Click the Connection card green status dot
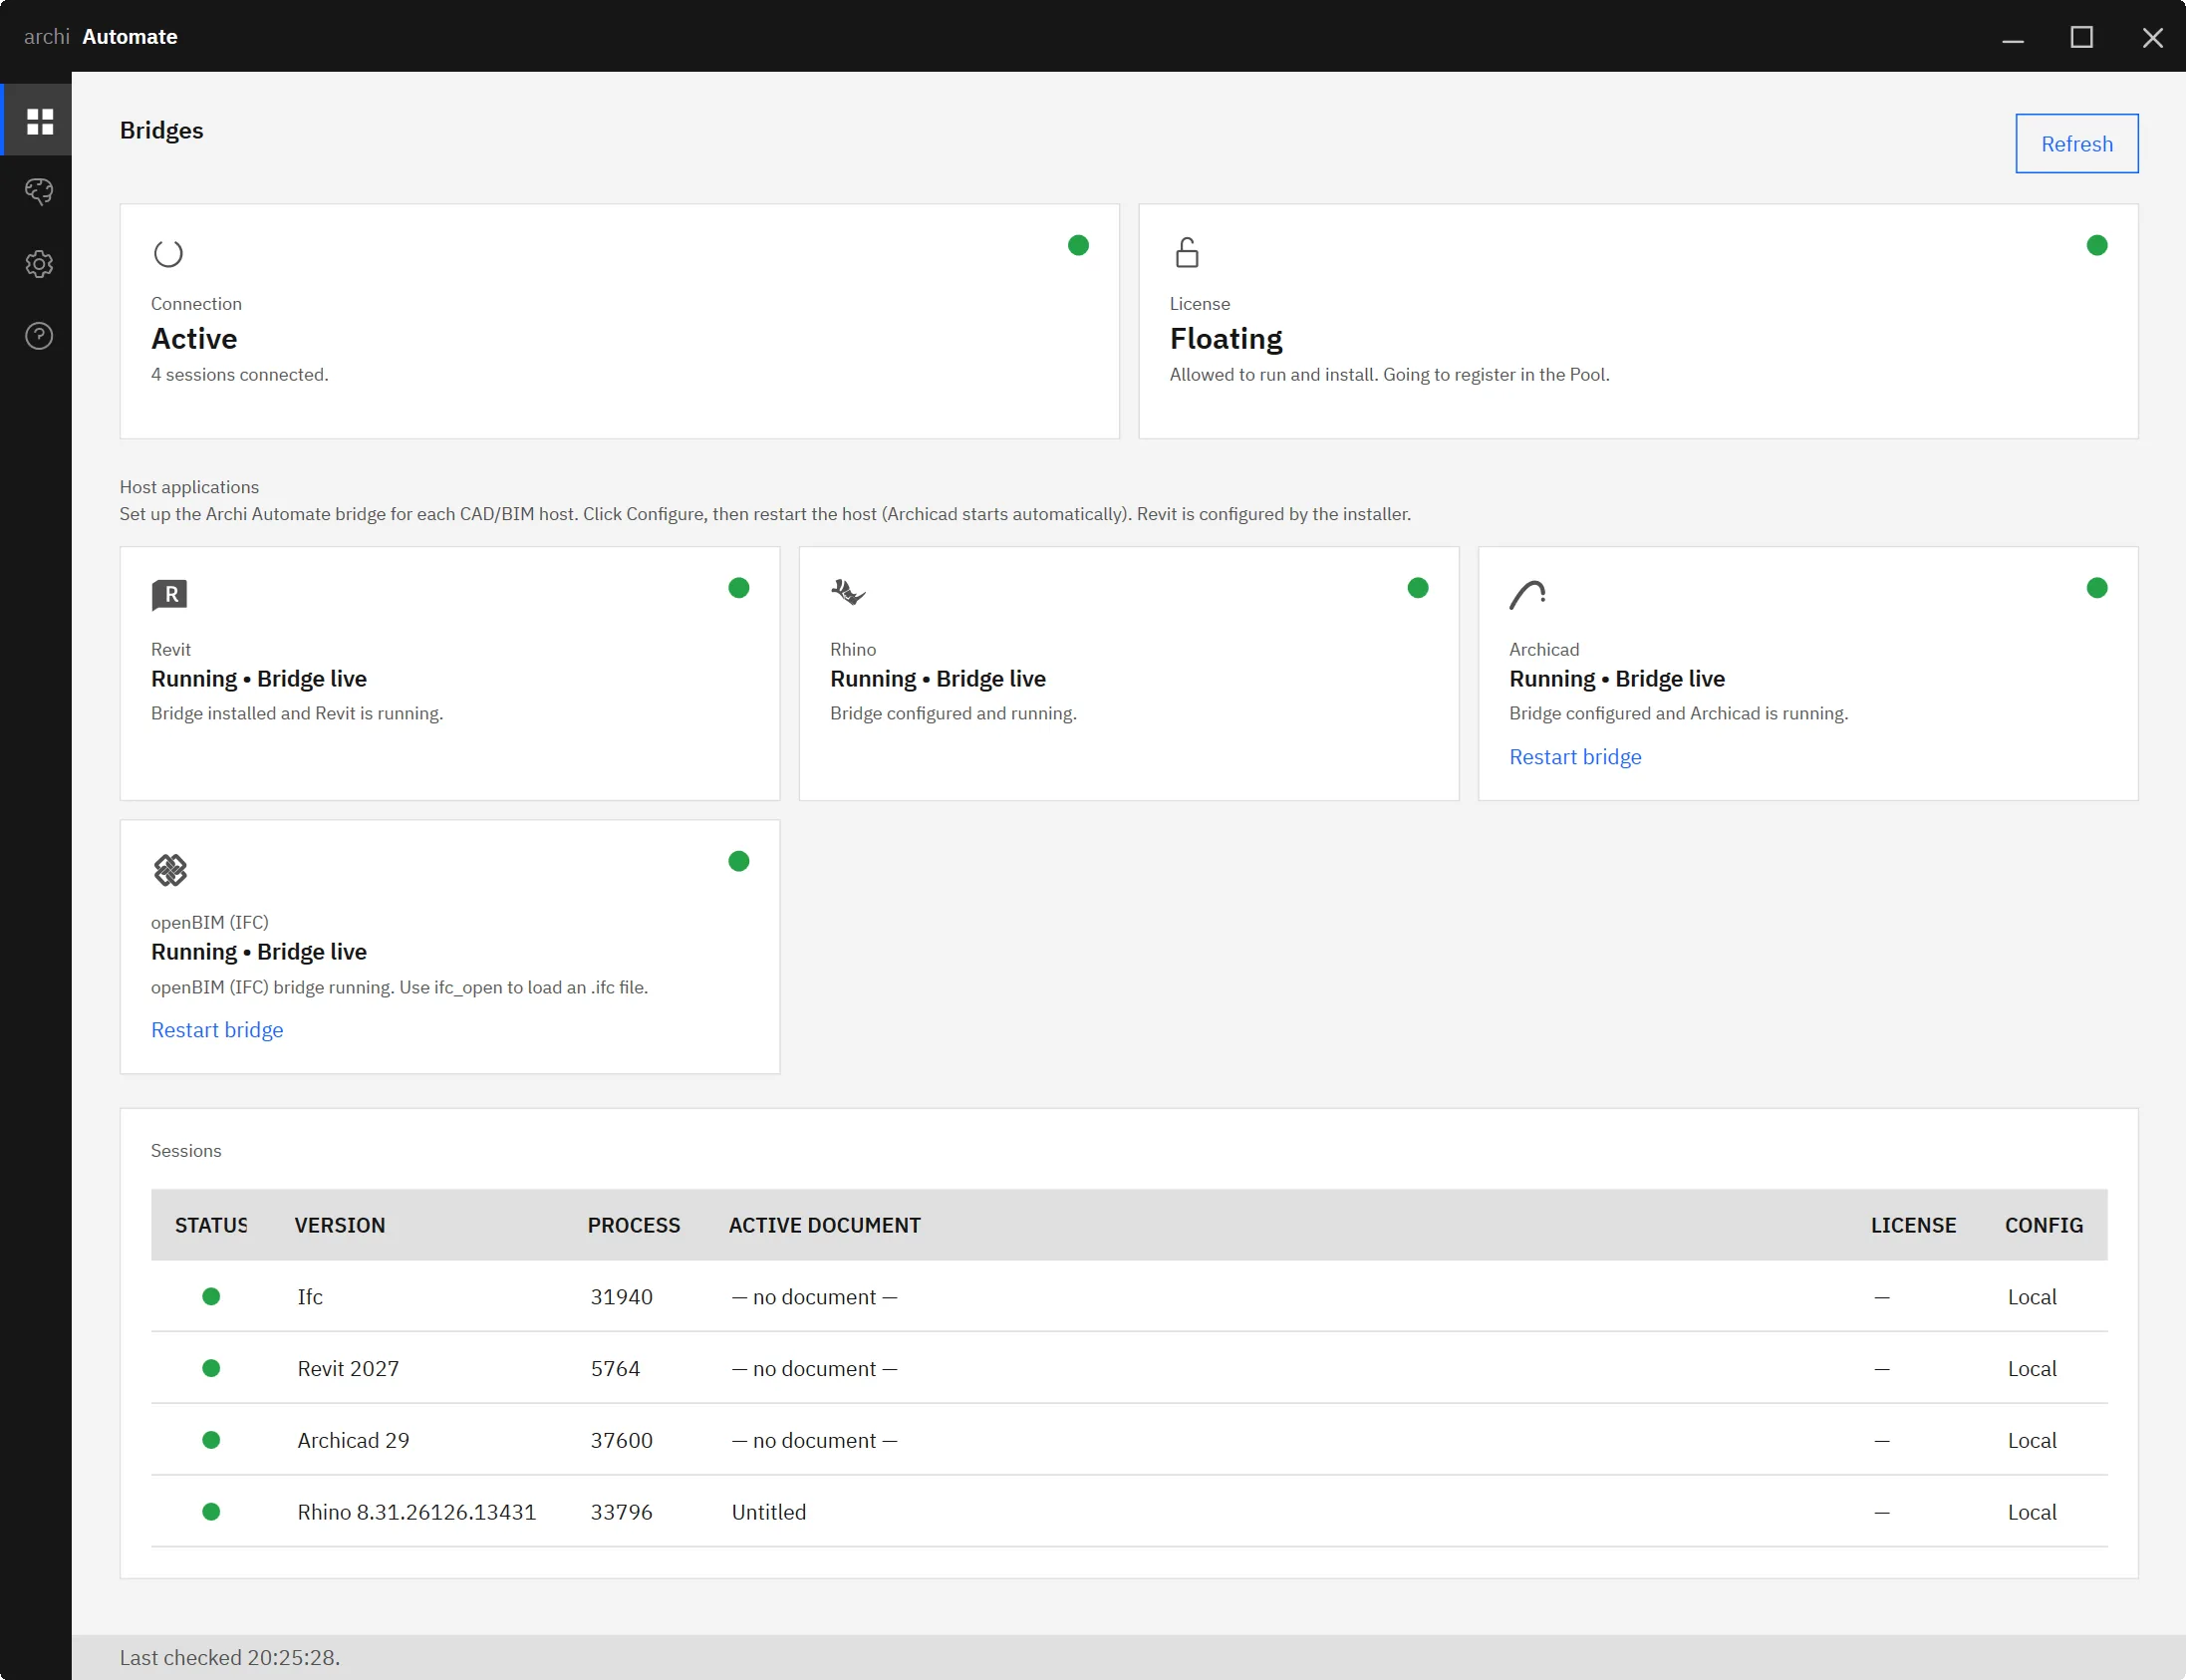The image size is (2186, 1680). click(1078, 245)
